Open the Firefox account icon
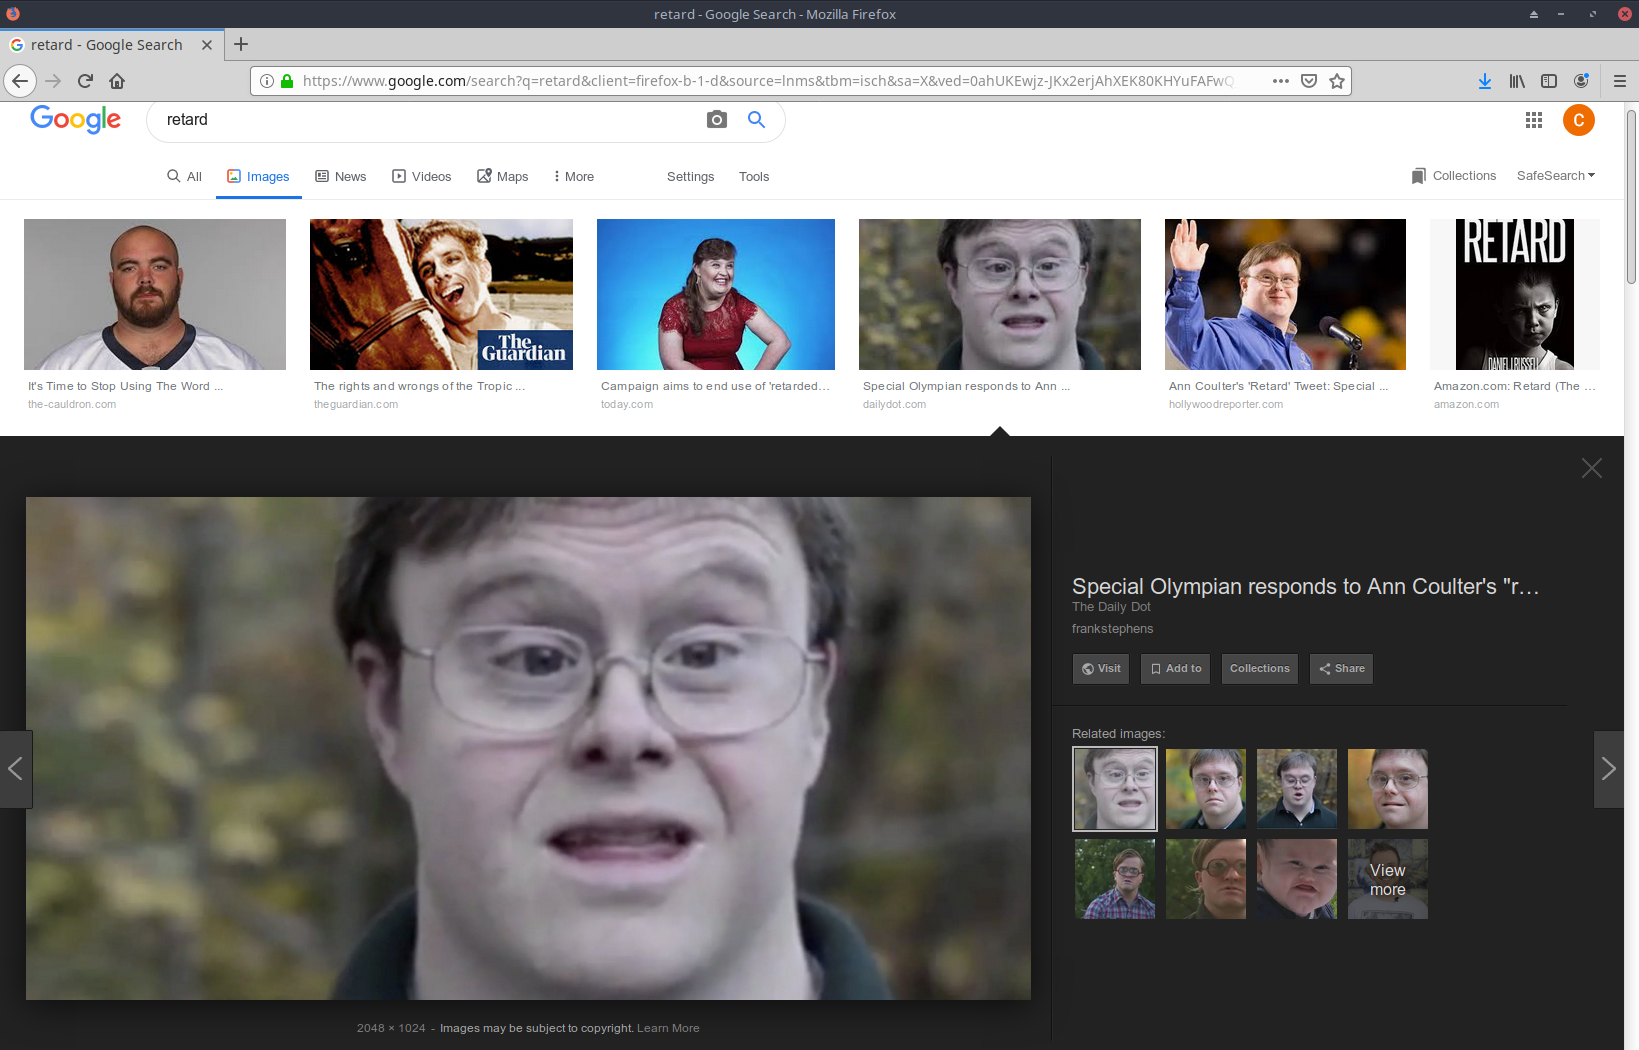The image size is (1639, 1050). tap(1581, 81)
